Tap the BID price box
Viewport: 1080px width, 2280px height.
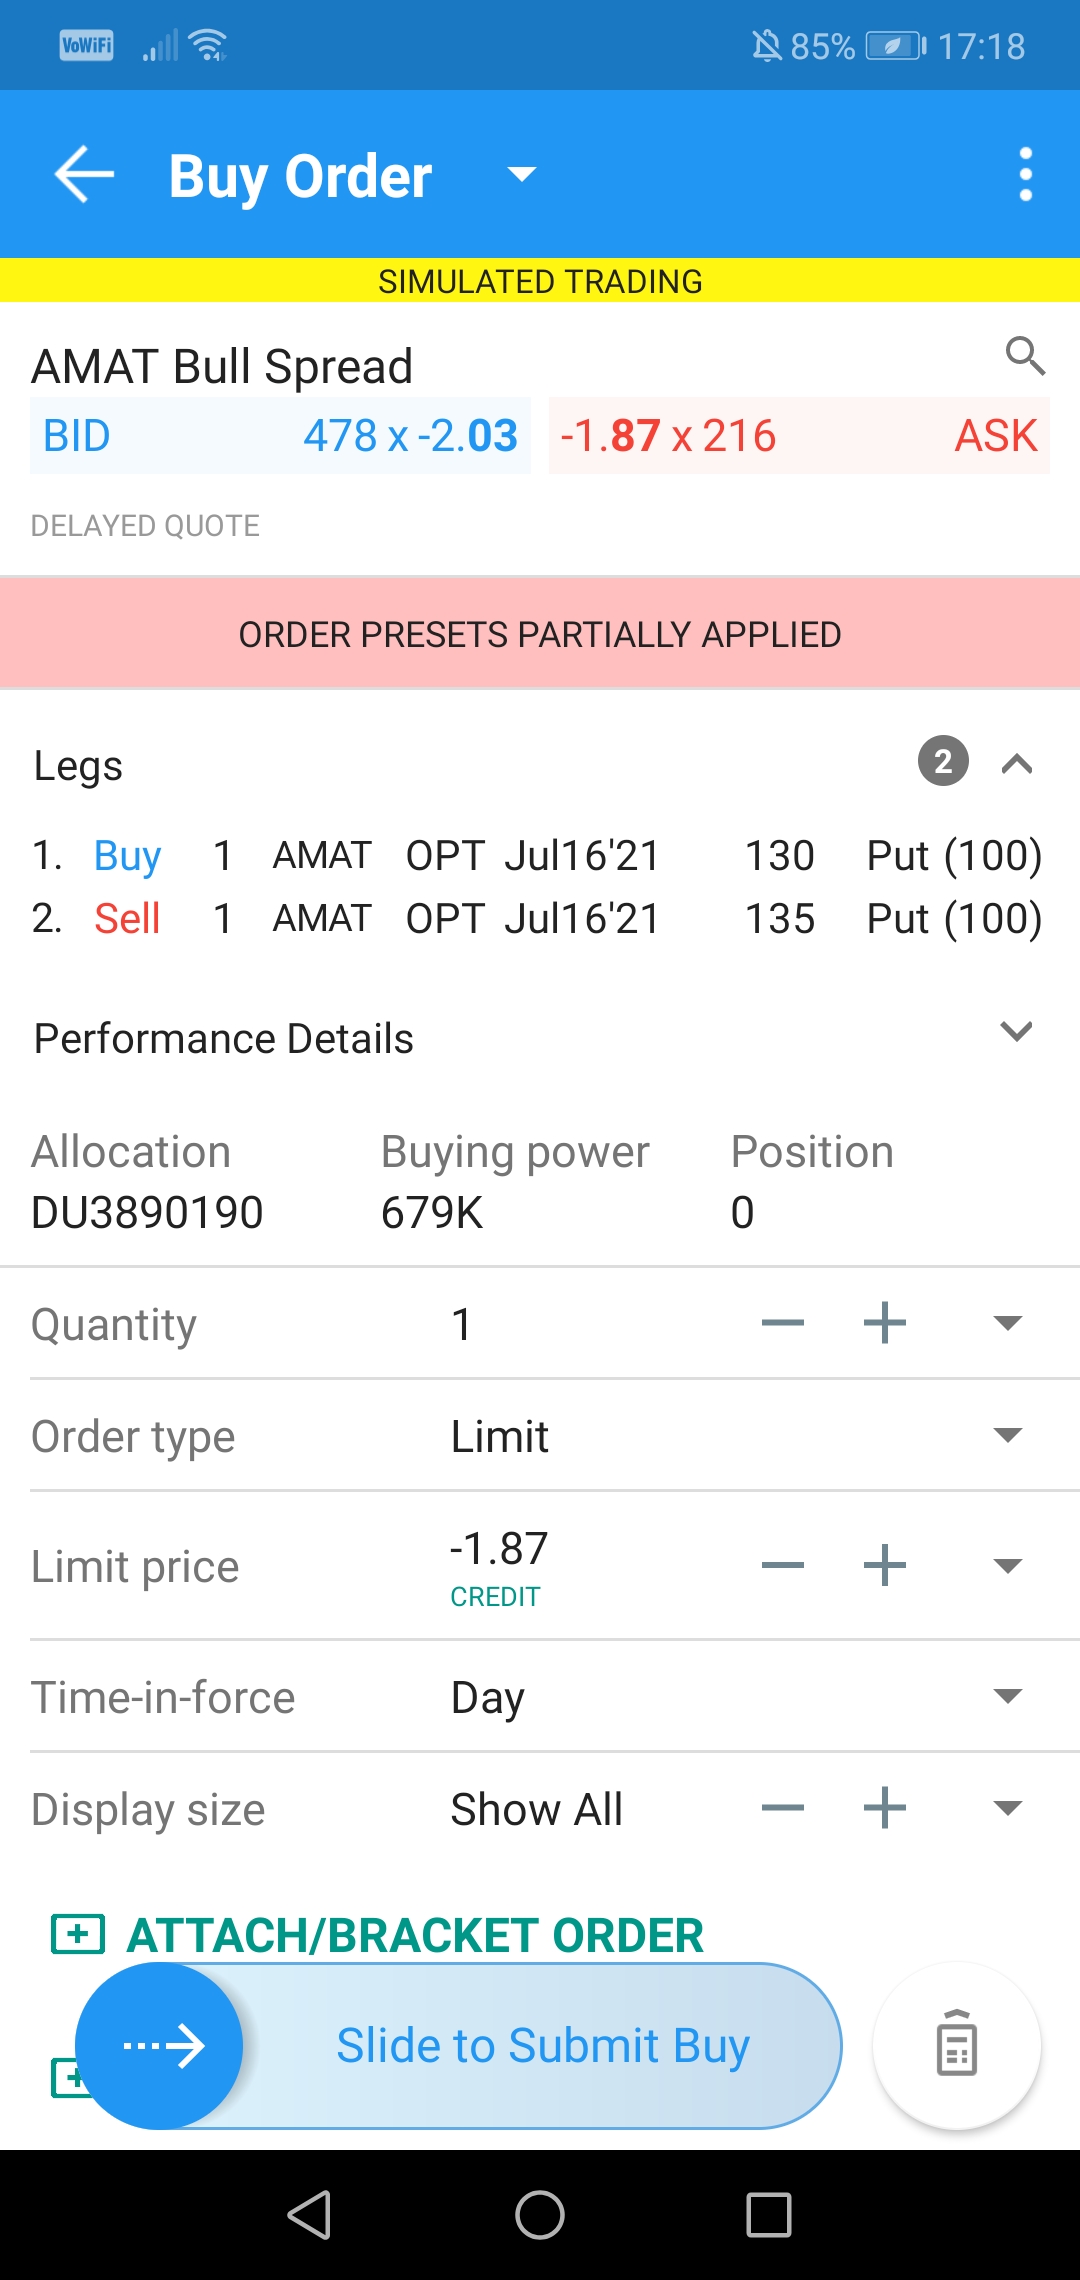pos(280,436)
